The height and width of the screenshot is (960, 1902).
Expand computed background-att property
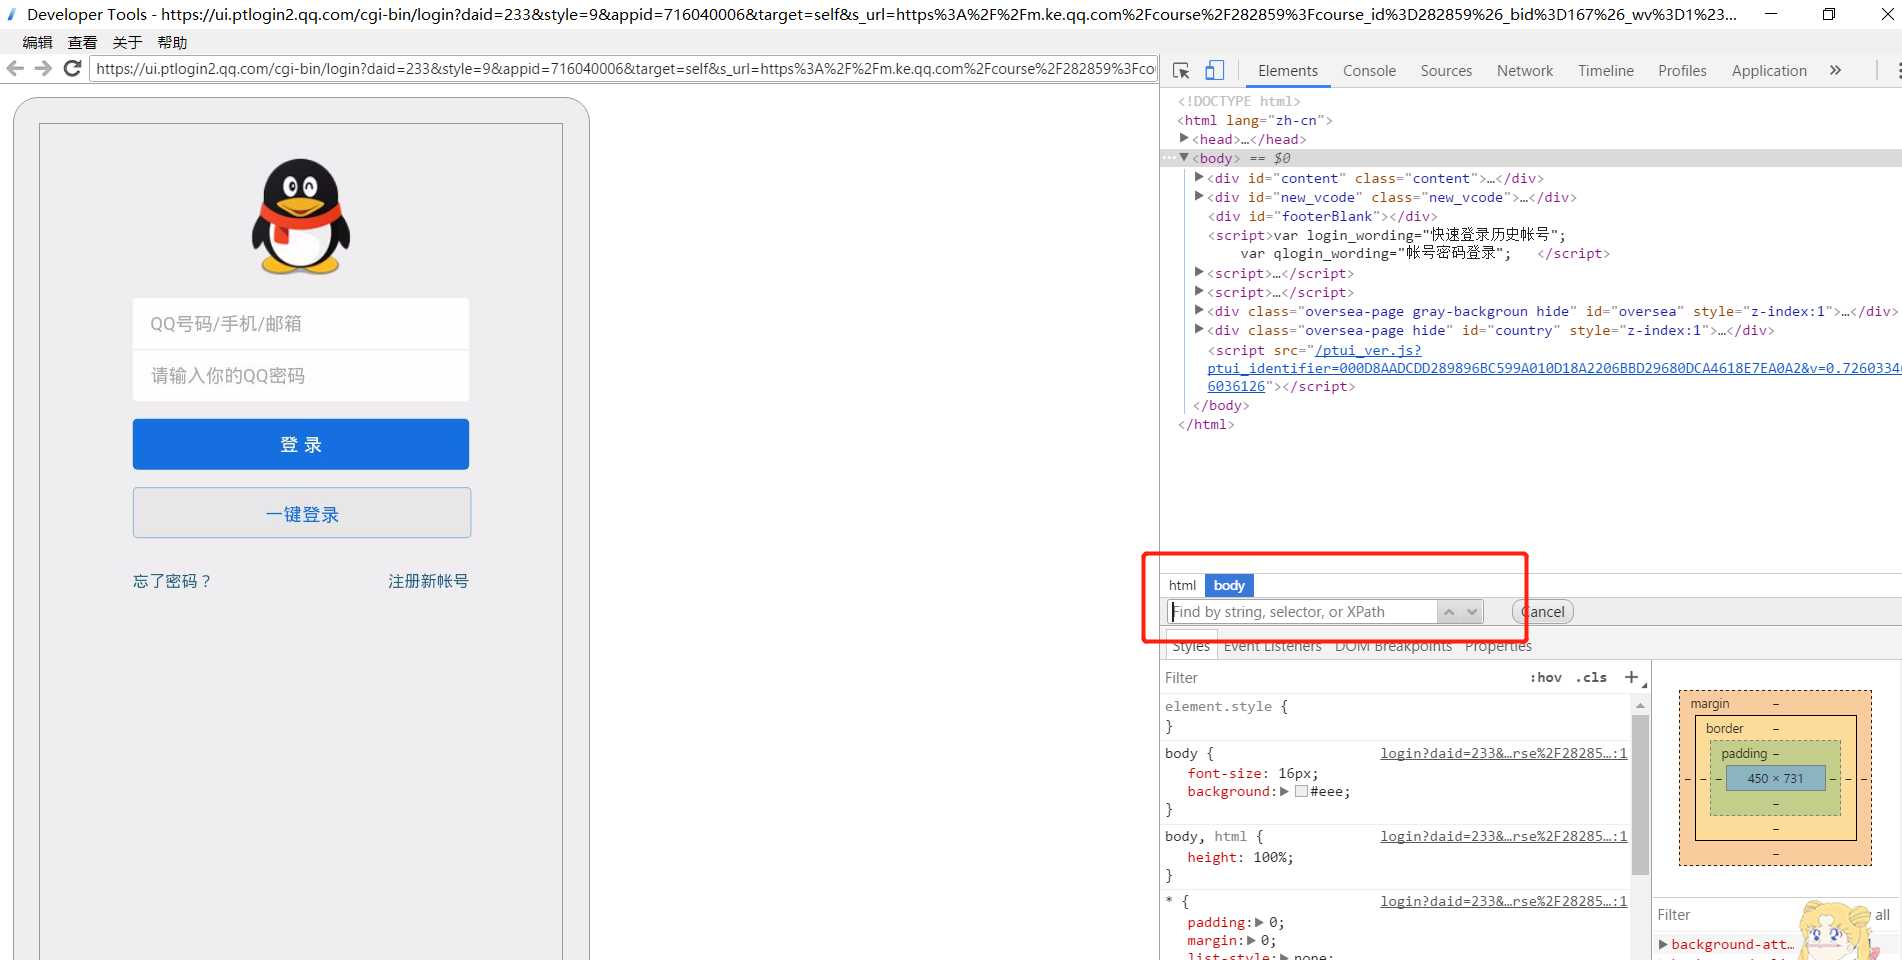pyautogui.click(x=1663, y=944)
